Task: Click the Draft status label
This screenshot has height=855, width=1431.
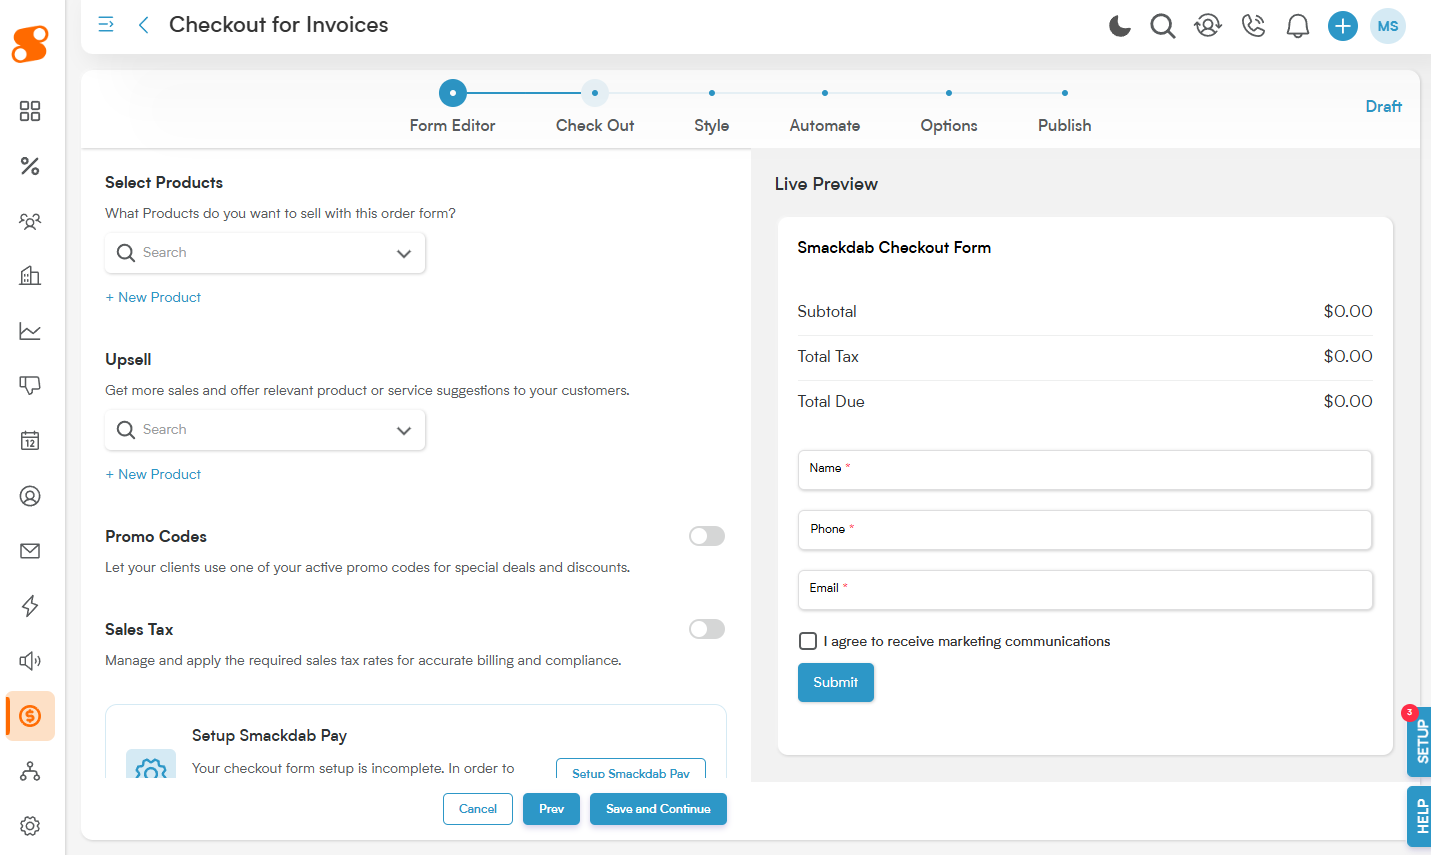Action: click(x=1384, y=106)
